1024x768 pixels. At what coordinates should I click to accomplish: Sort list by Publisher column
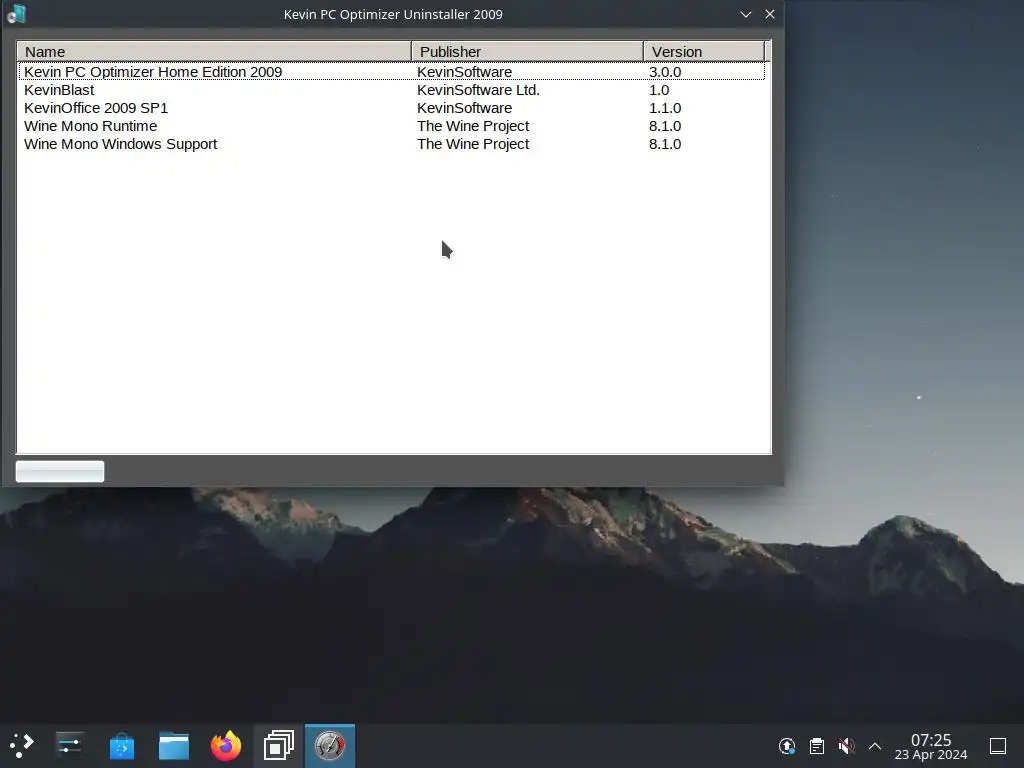527,52
